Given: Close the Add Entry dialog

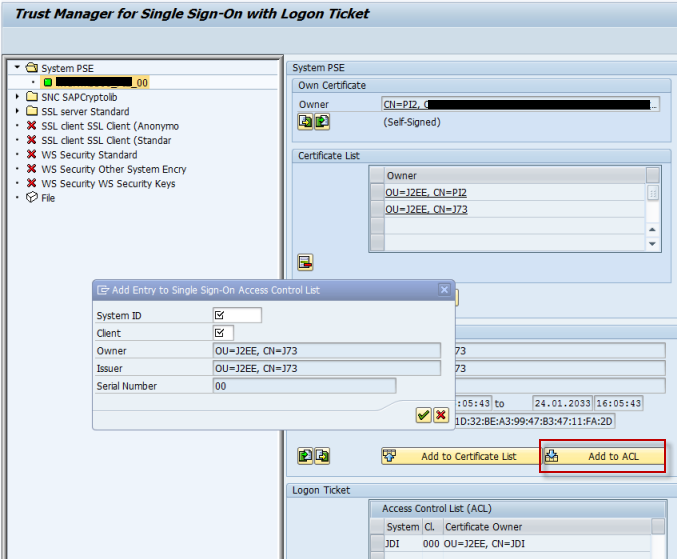Looking at the screenshot, I should pyautogui.click(x=444, y=289).
